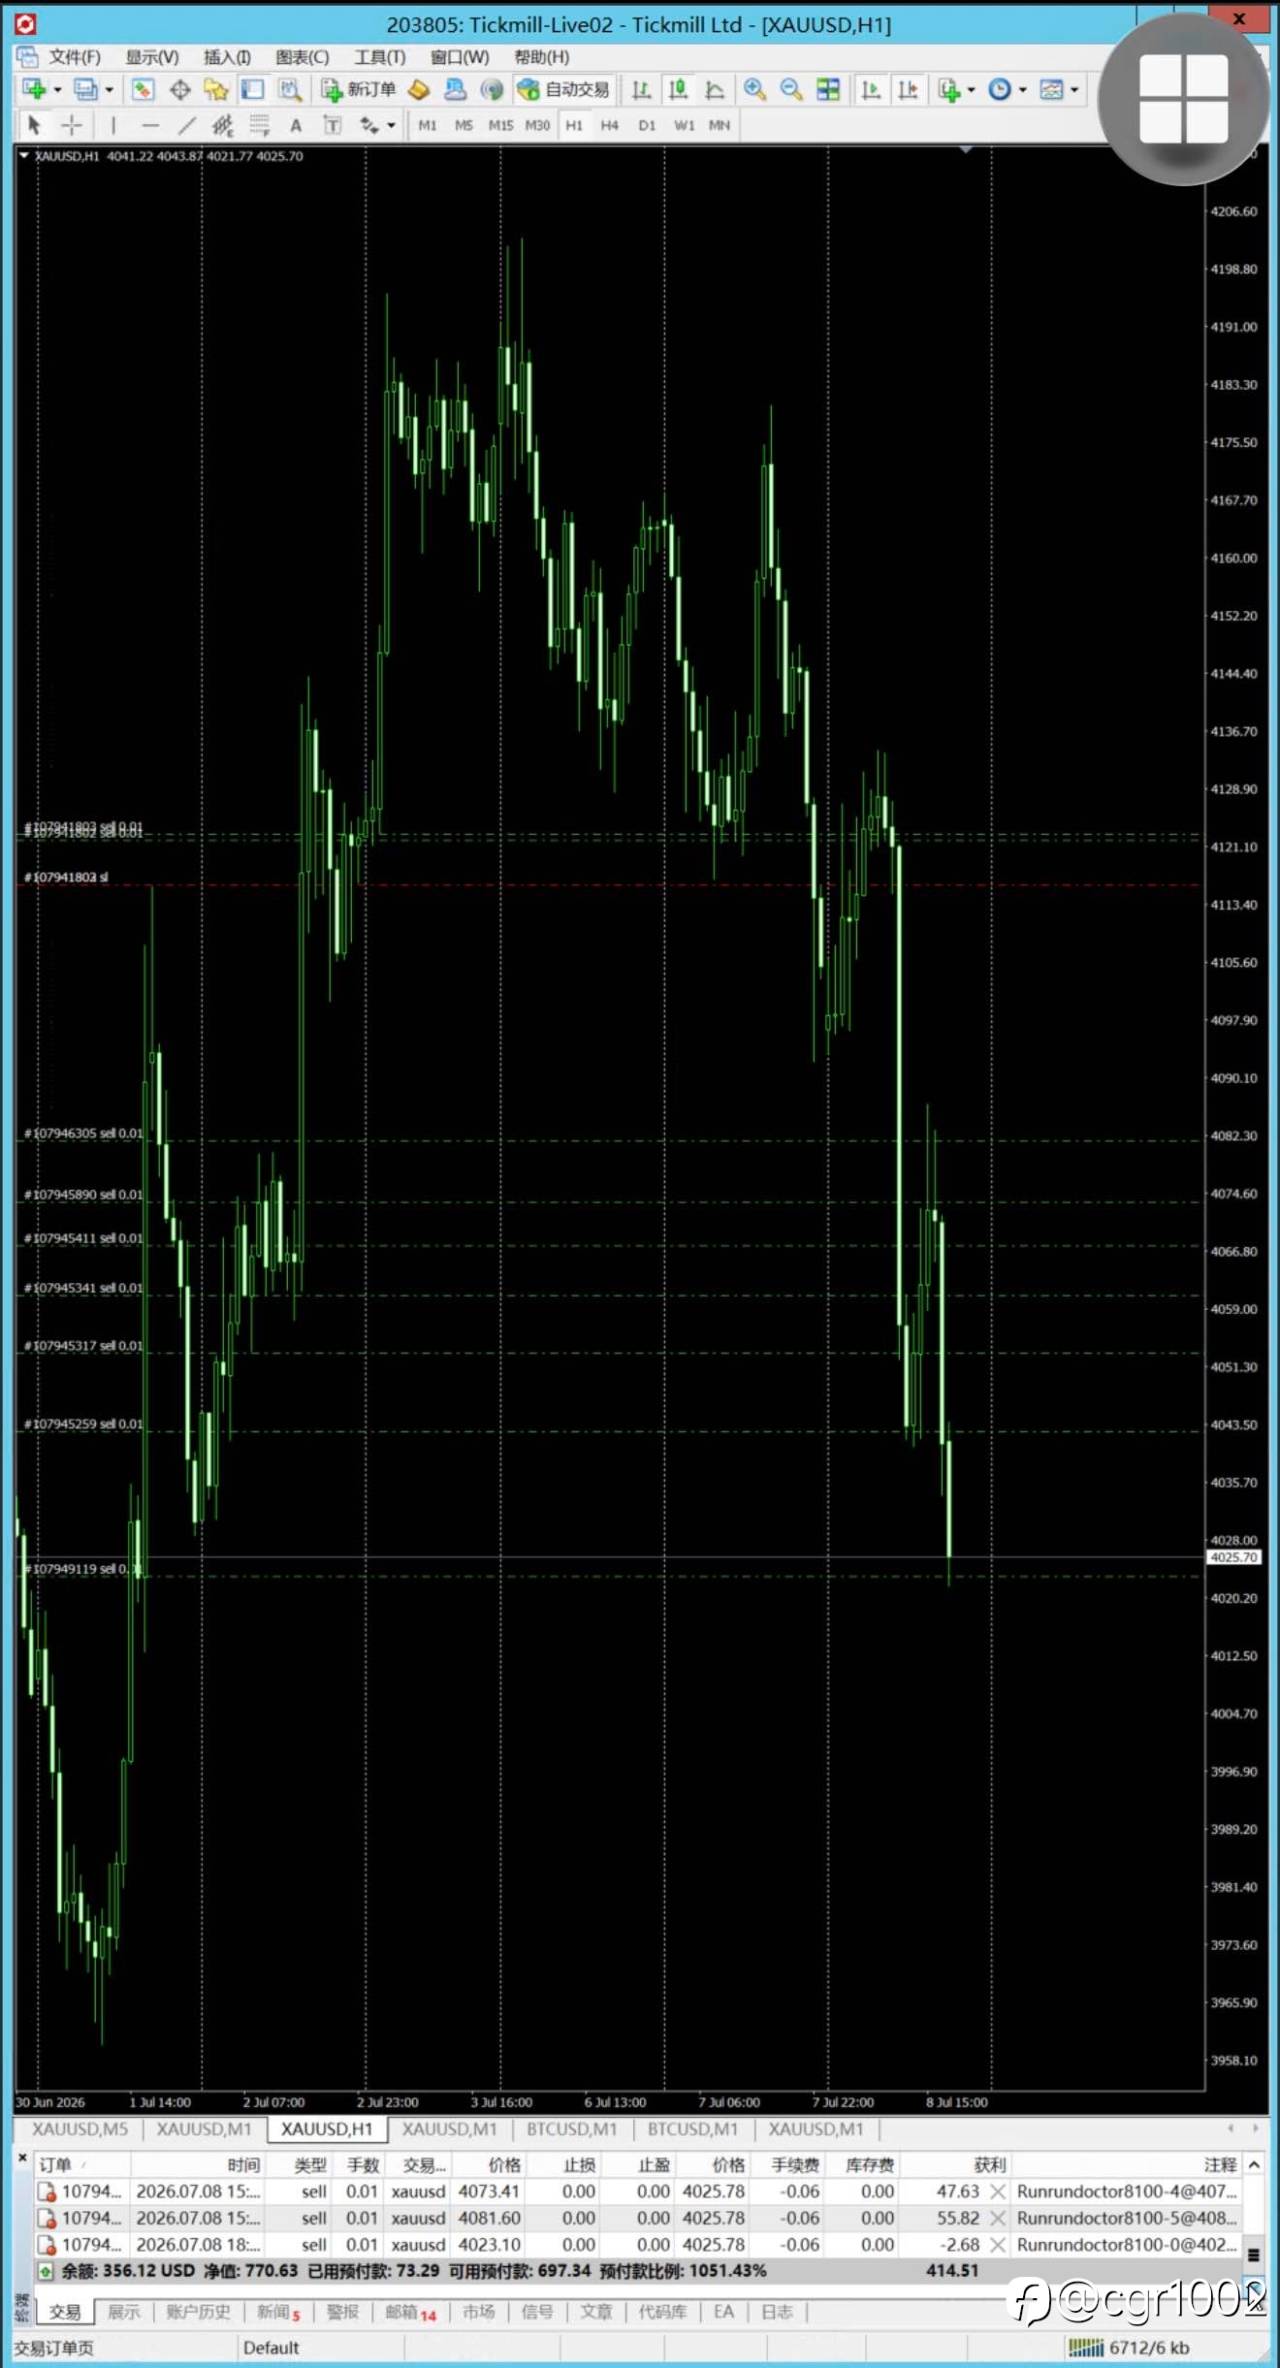Image resolution: width=1280 pixels, height=2368 pixels.
Task: Click the terminal panel close X
Action: [x=22, y=2160]
